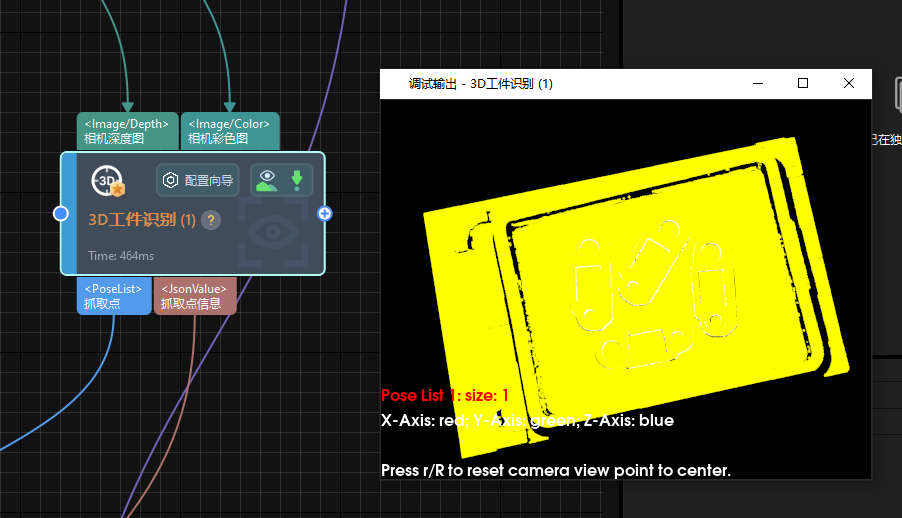Toggle the eye visualization output icon
Image resolution: width=902 pixels, height=518 pixels.
pyautogui.click(x=267, y=180)
